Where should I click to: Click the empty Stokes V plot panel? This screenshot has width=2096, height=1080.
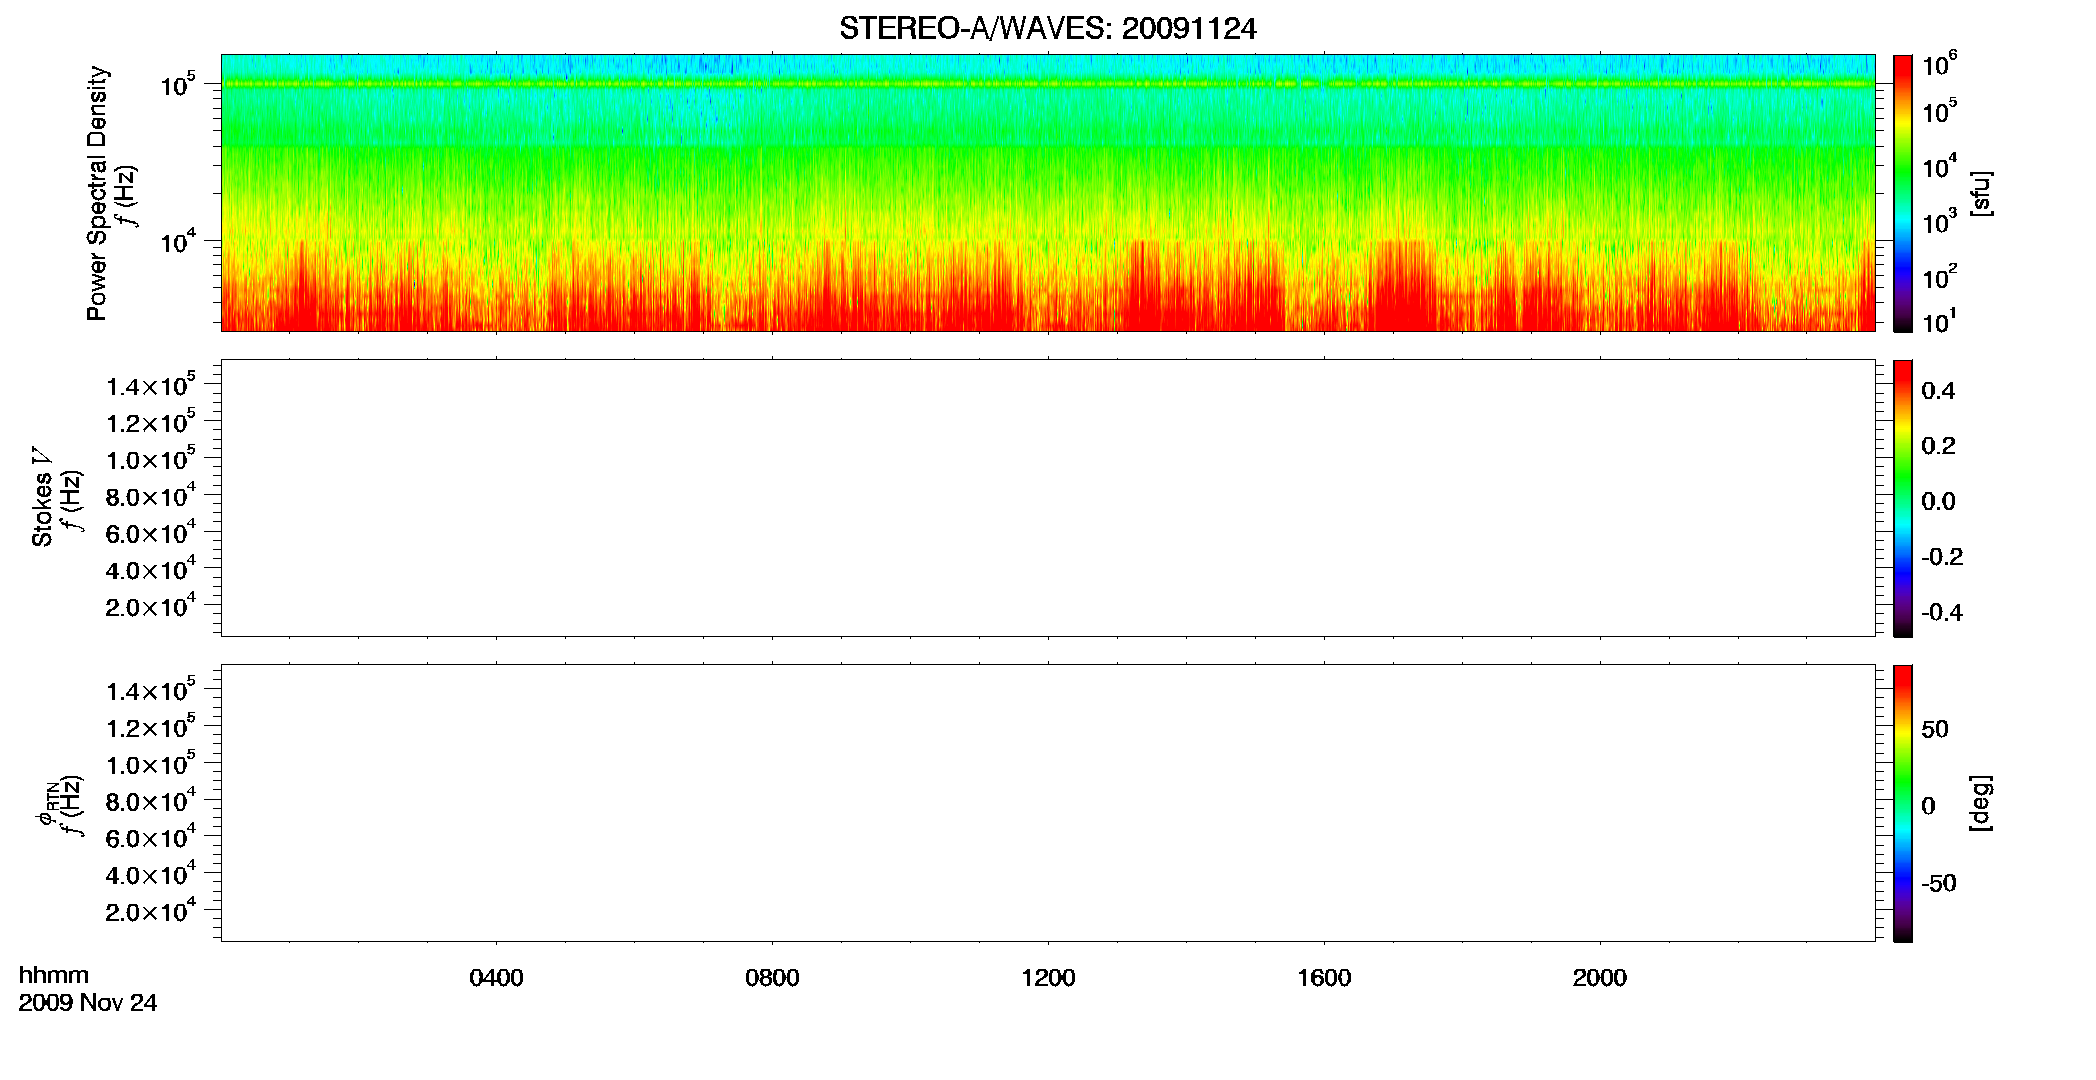(1047, 498)
